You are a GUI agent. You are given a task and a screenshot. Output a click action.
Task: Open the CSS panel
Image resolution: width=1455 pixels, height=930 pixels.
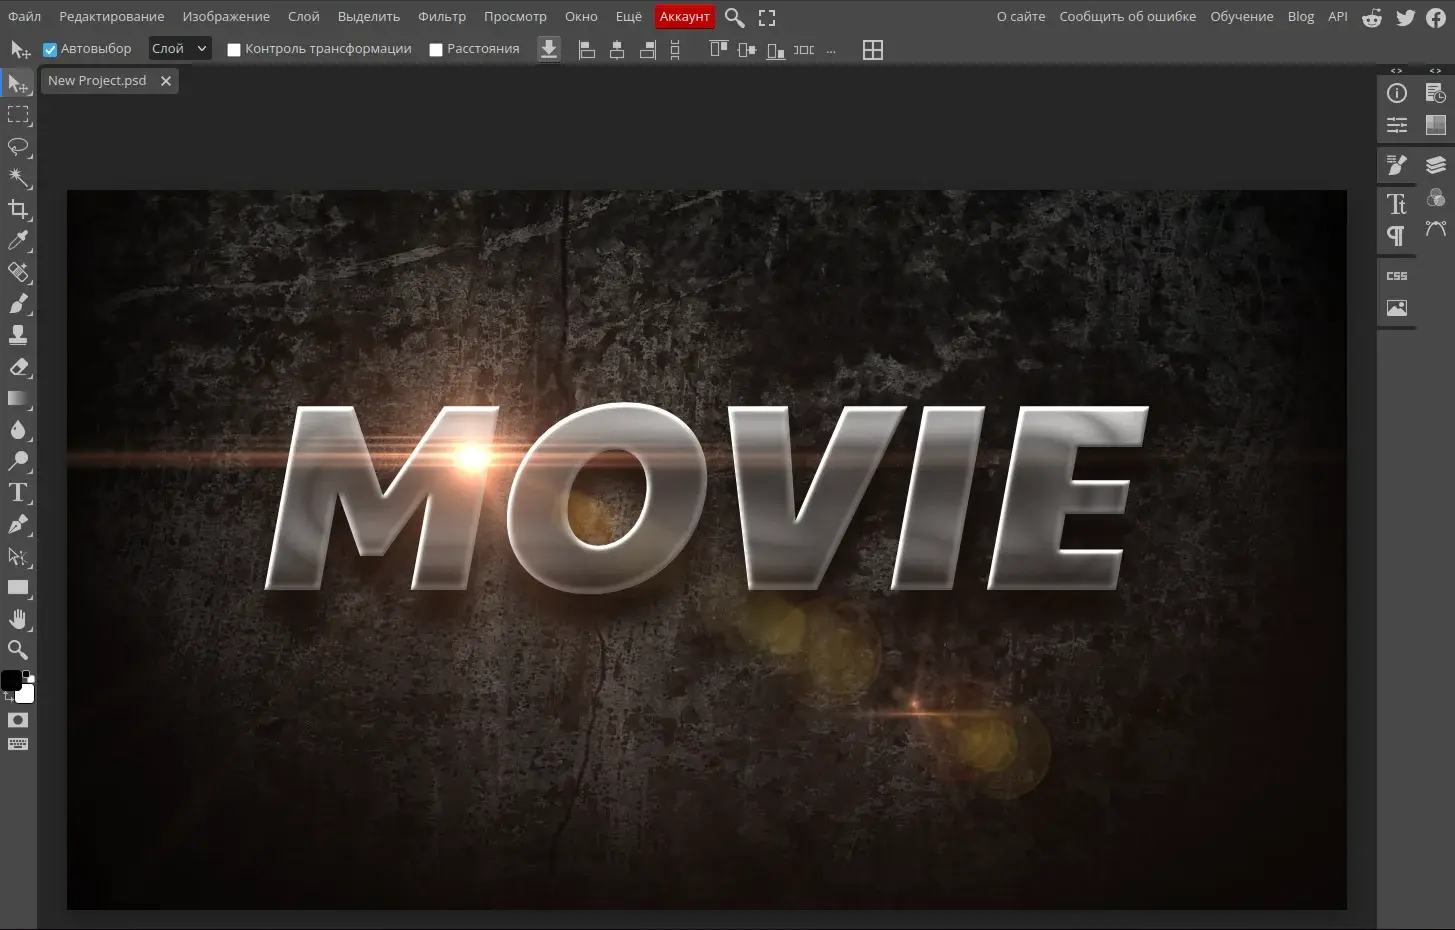pos(1397,276)
